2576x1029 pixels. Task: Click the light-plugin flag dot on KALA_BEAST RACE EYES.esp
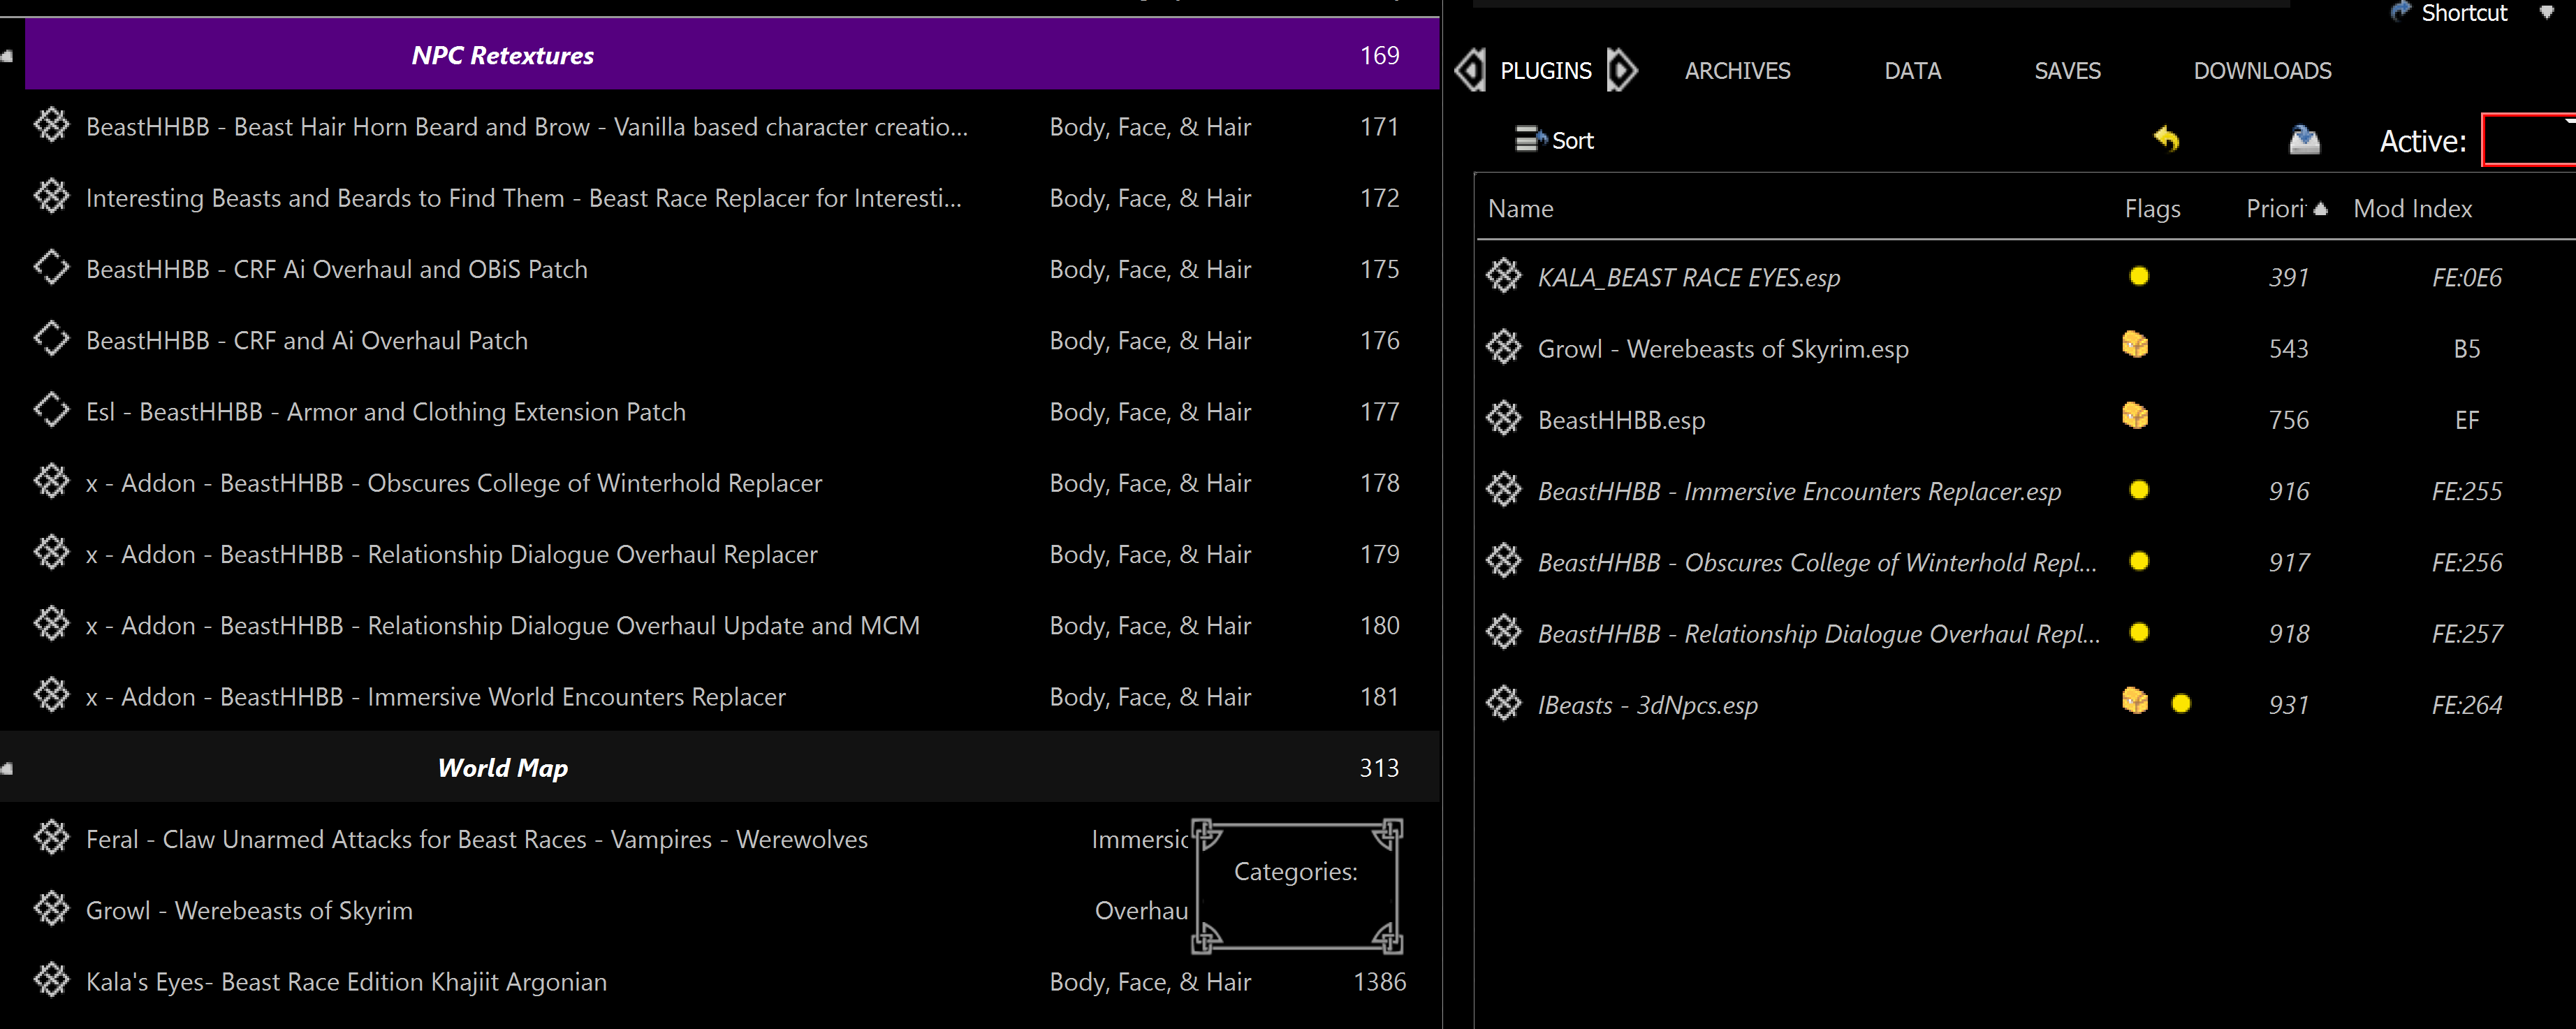coord(2139,276)
